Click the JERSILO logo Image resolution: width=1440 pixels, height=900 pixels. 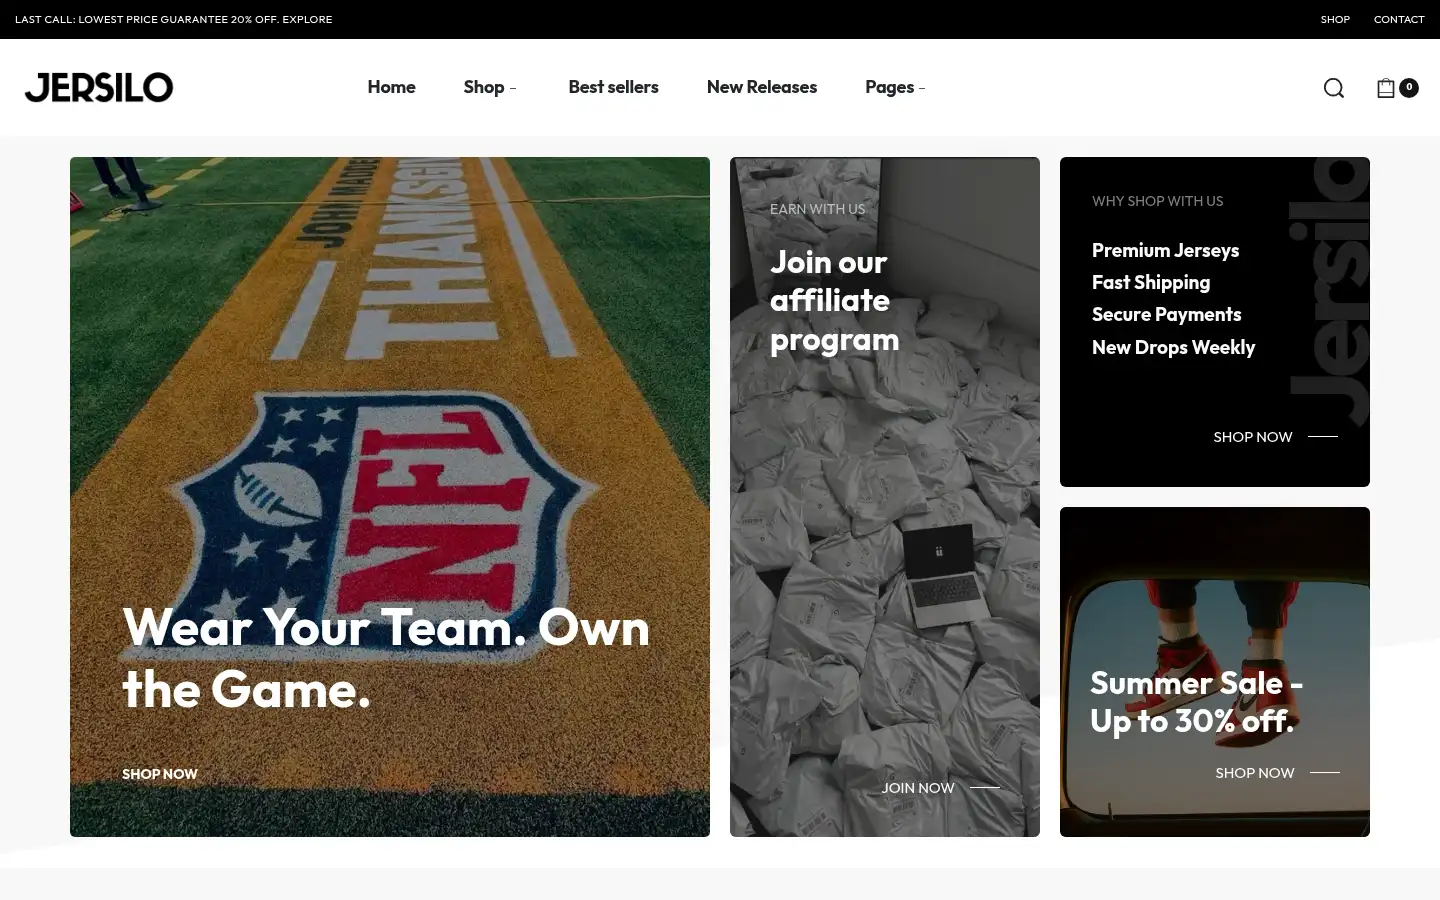99,87
